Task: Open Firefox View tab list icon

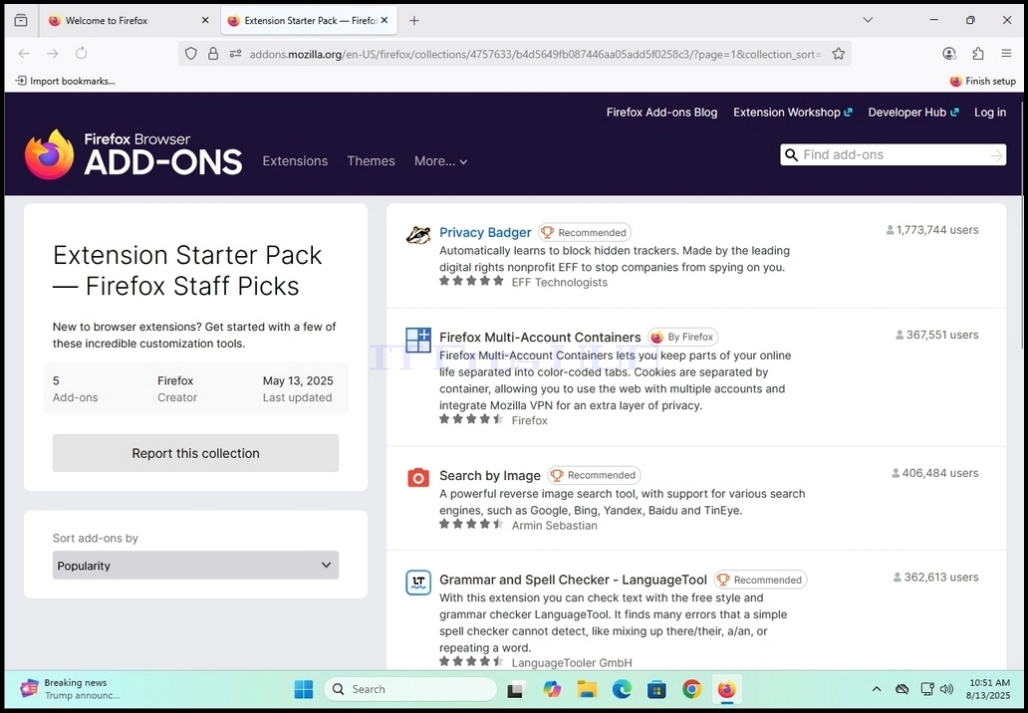Action: pos(21,20)
